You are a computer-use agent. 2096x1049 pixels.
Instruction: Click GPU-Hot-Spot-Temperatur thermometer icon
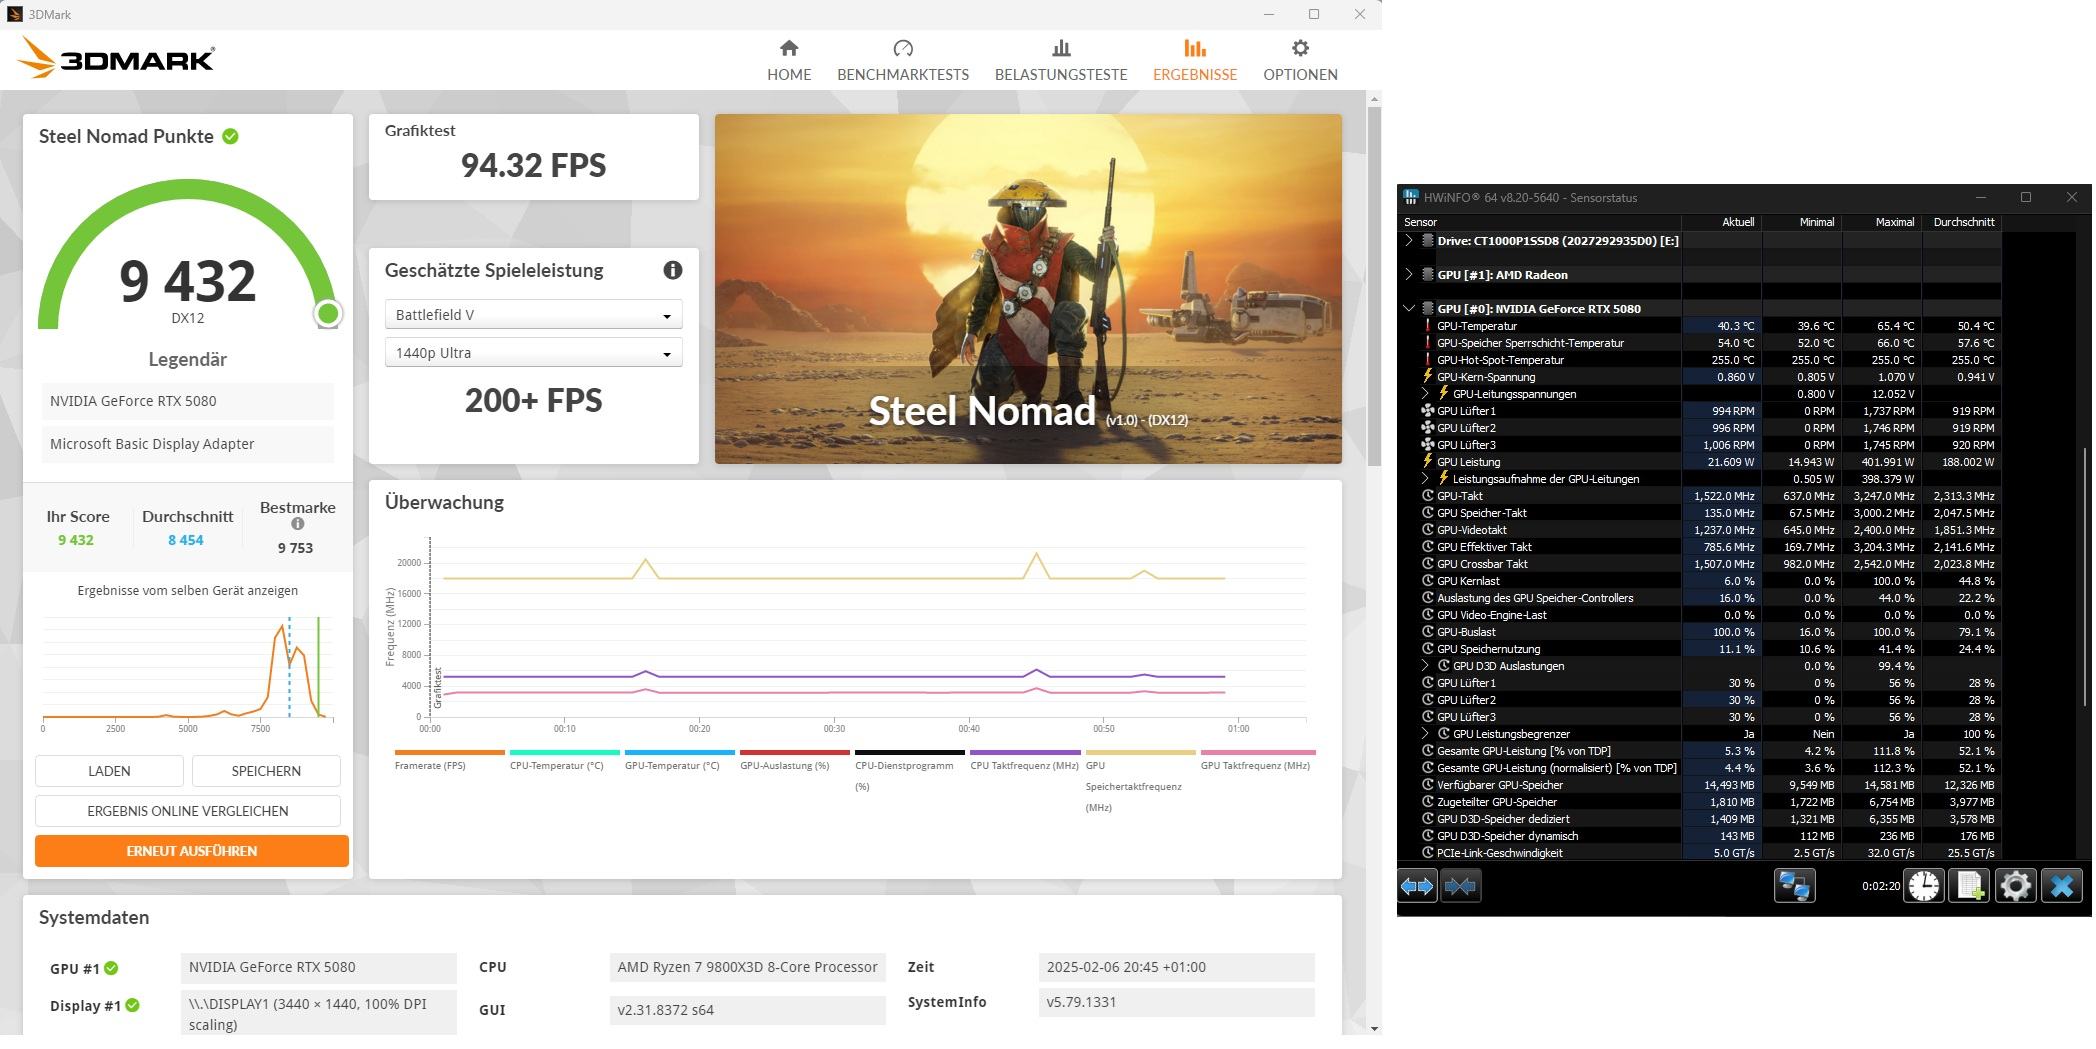[x=1427, y=360]
